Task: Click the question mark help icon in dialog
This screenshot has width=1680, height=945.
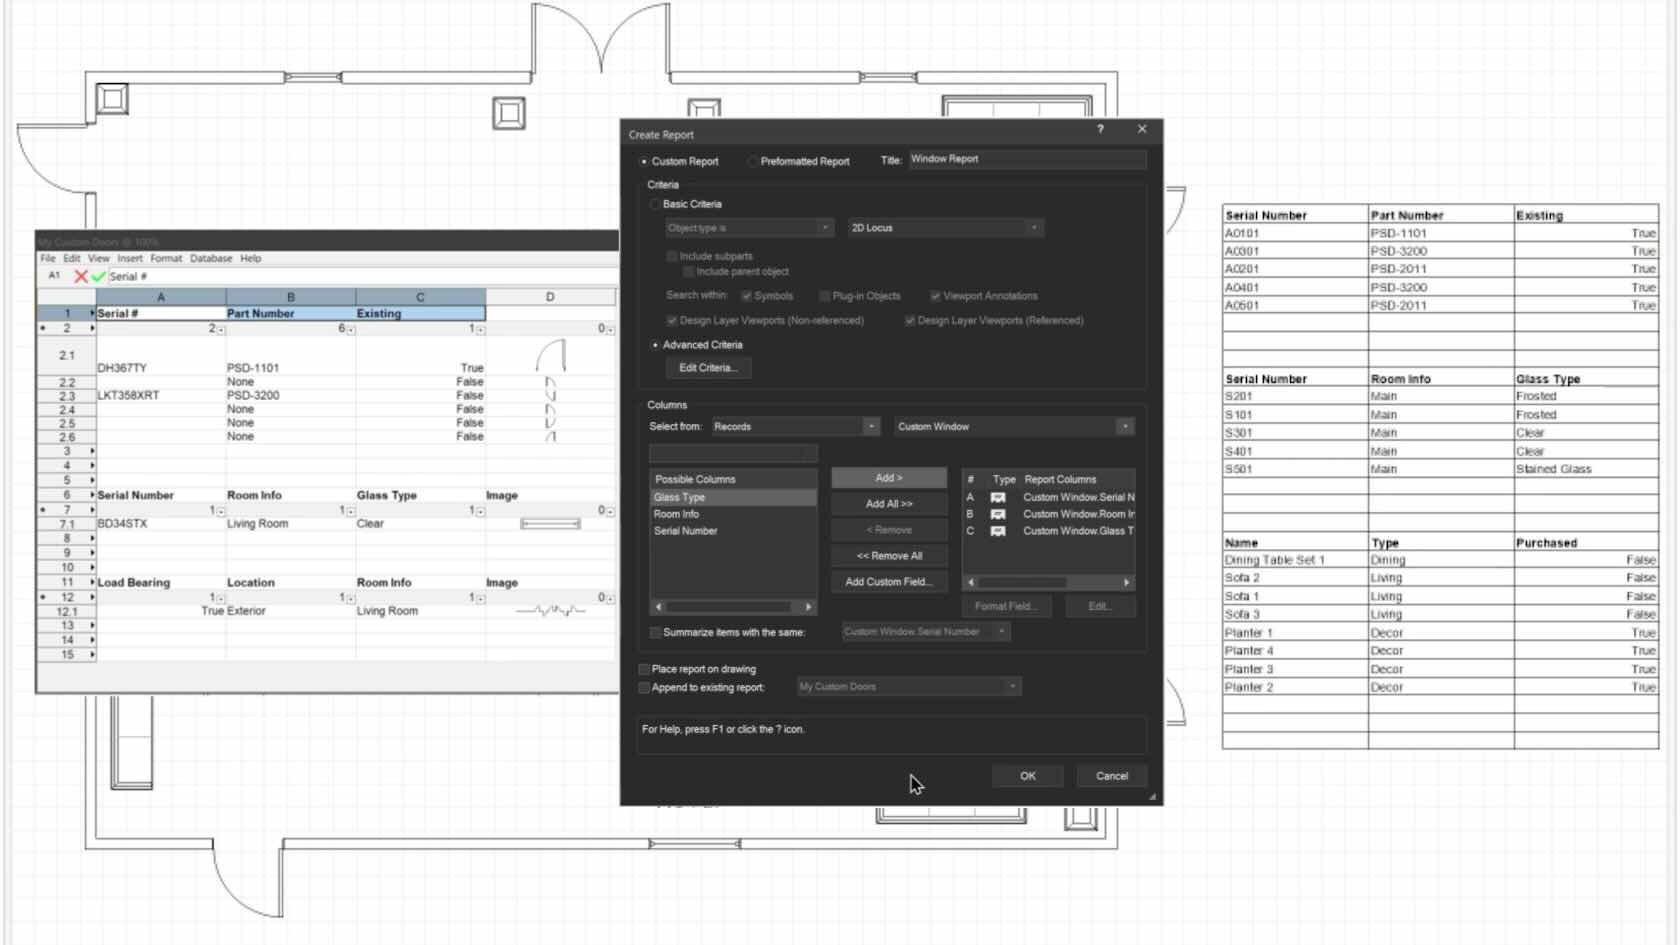Action: 1100,129
